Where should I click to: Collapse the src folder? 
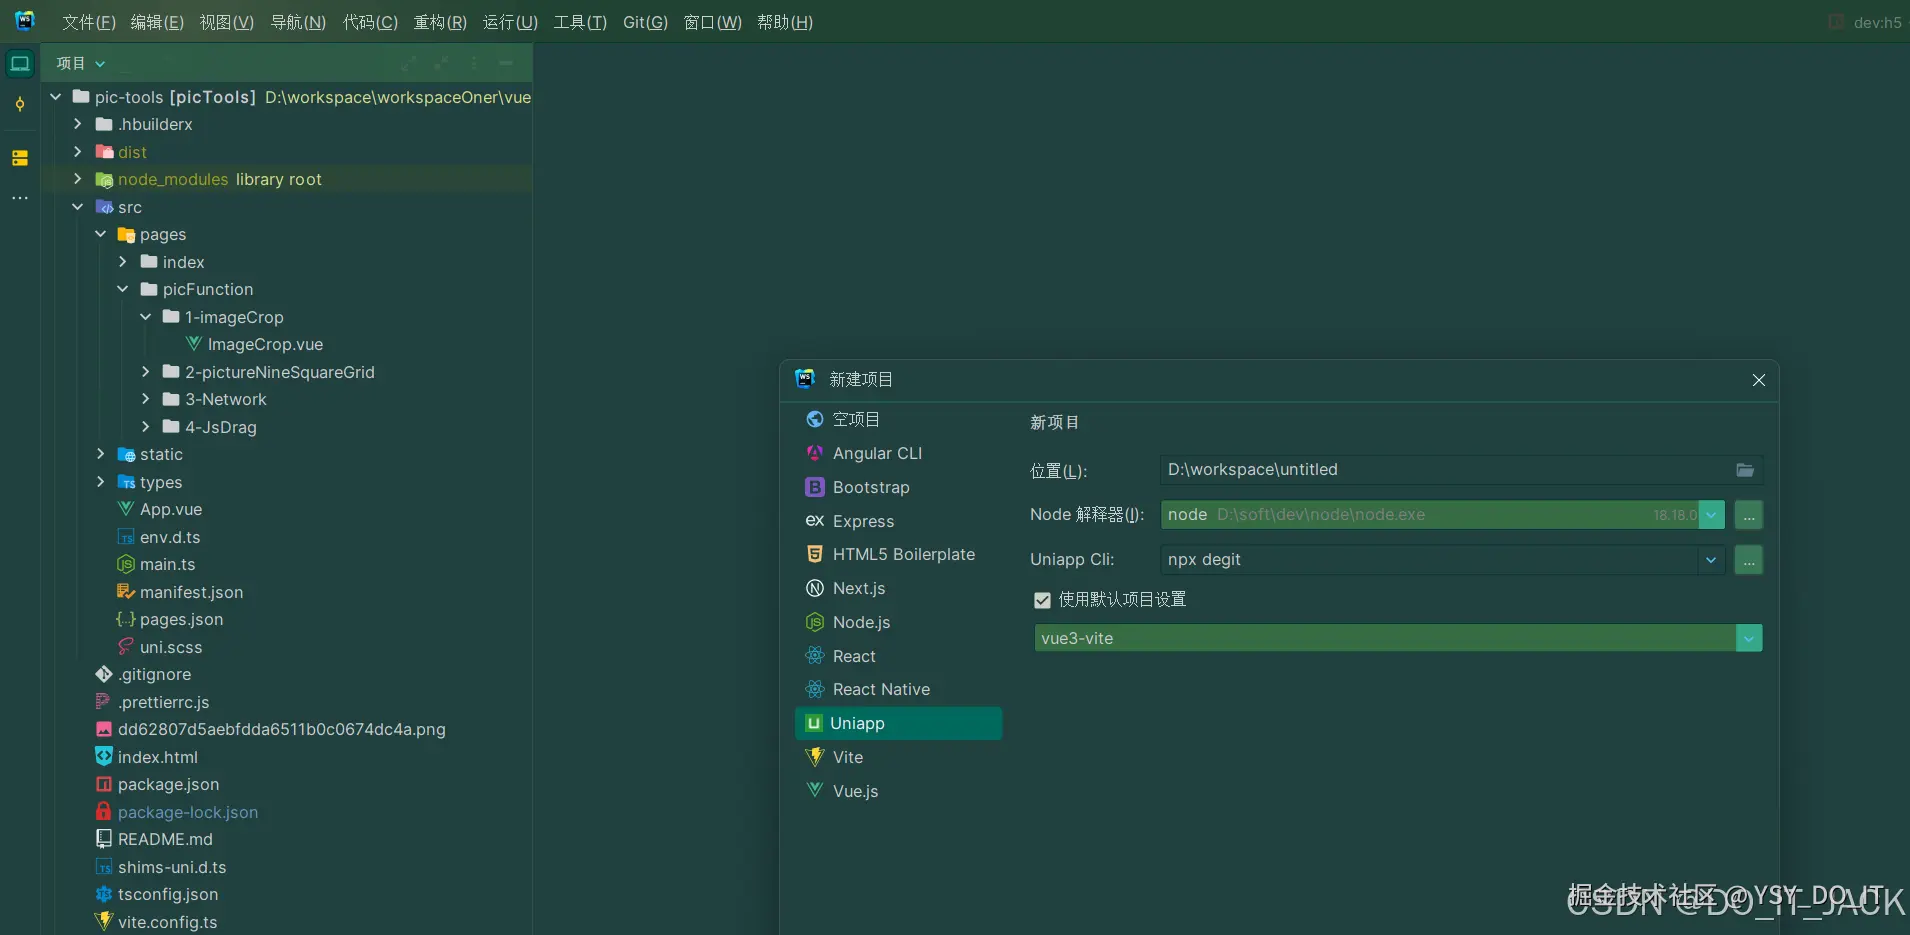[78, 207]
